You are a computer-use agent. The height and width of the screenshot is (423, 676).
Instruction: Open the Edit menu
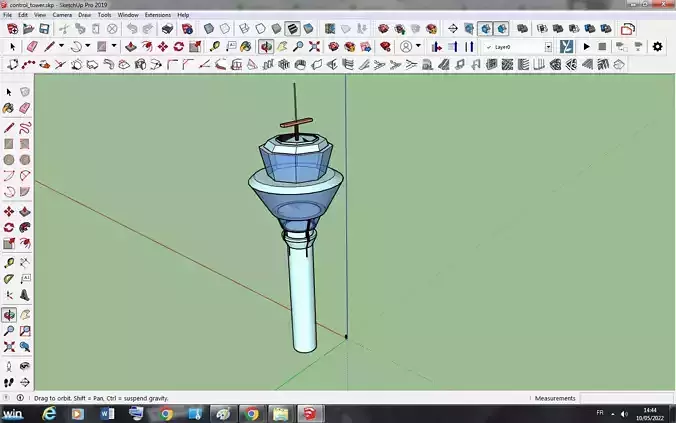23,15
